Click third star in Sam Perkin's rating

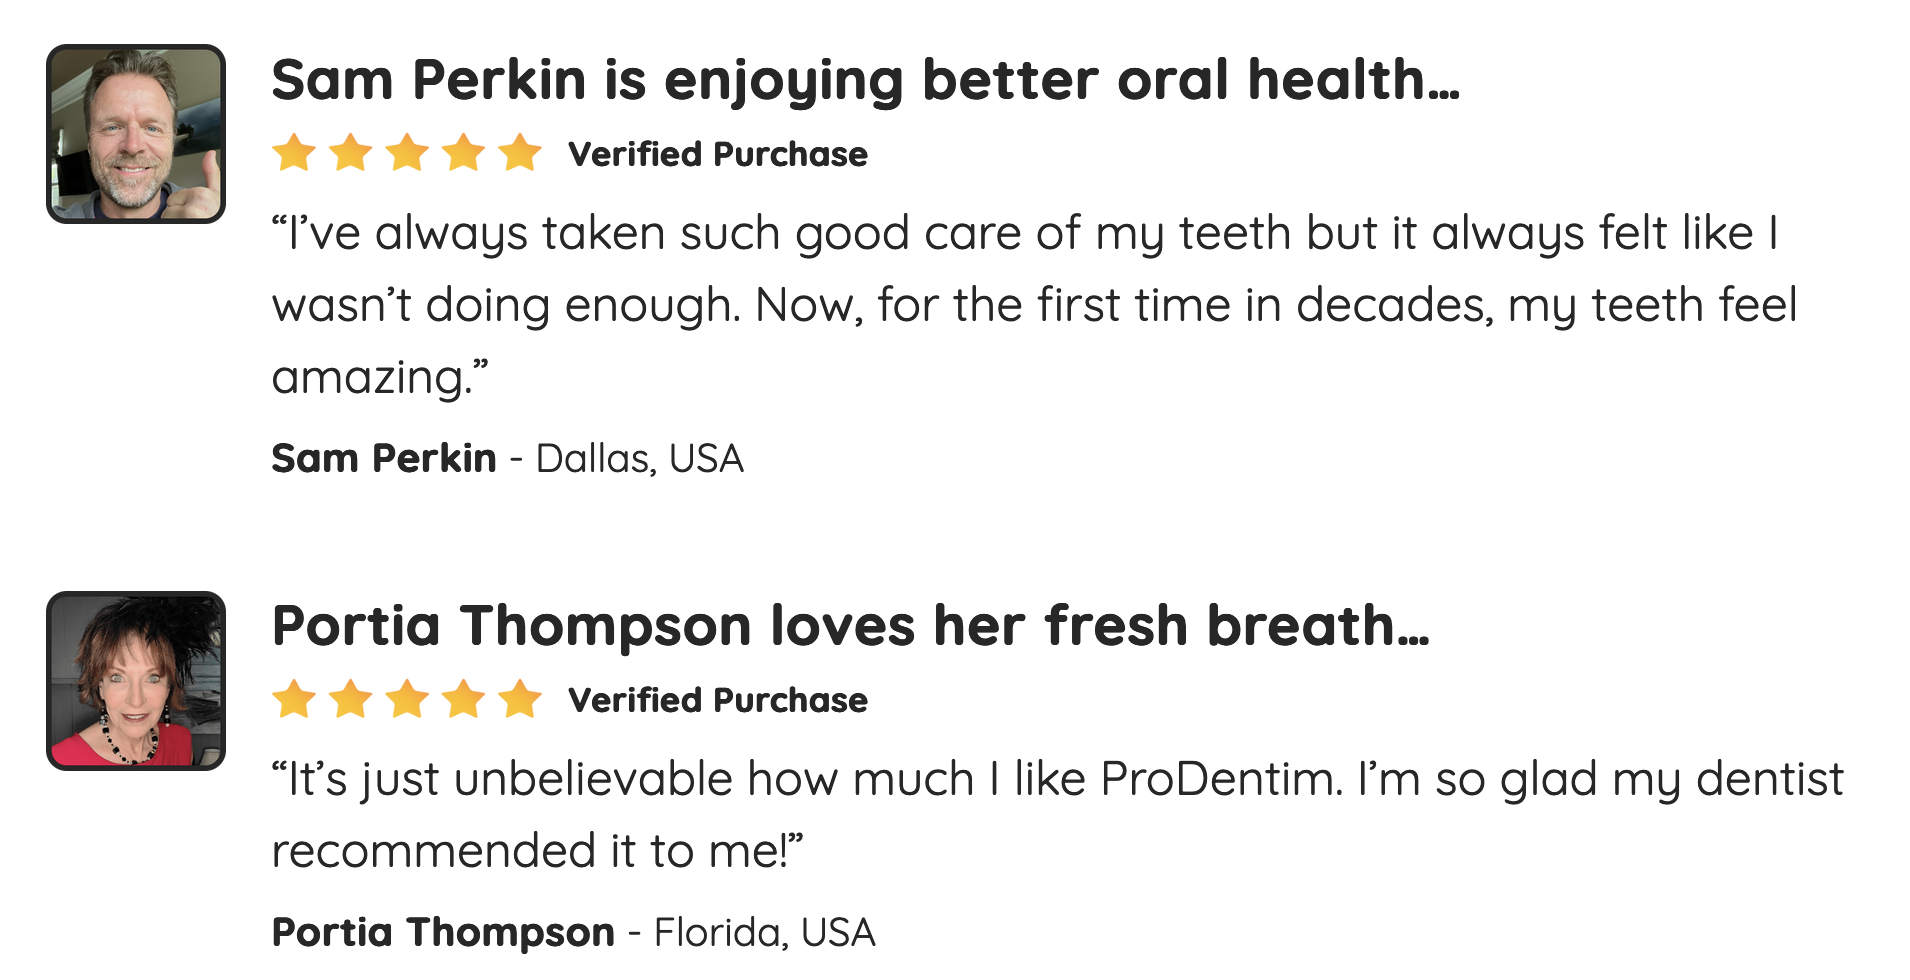point(408,154)
